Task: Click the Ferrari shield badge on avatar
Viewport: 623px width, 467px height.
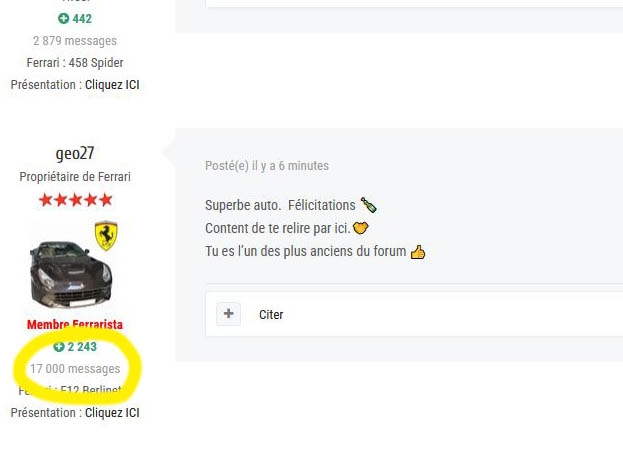Action: click(x=106, y=236)
